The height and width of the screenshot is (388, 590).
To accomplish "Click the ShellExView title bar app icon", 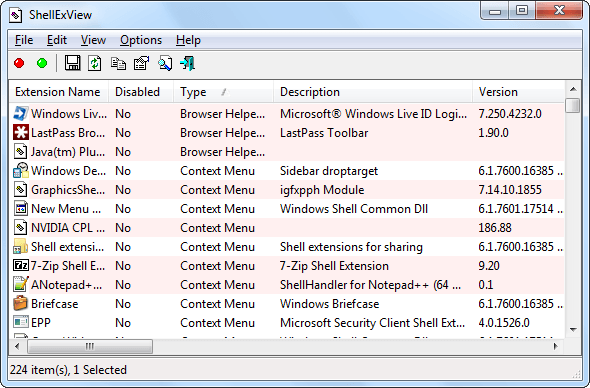I will (x=15, y=15).
